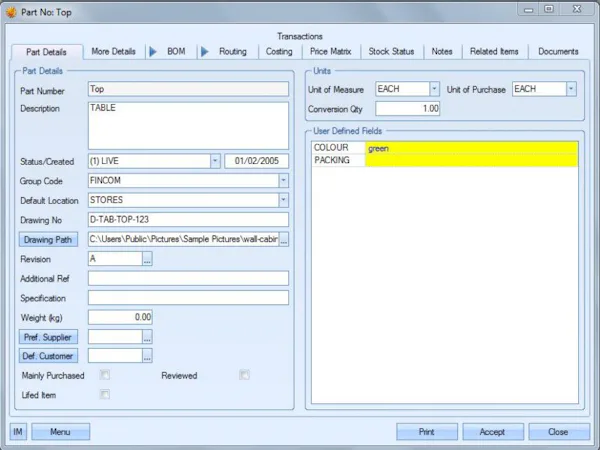Image resolution: width=600 pixels, height=450 pixels.
Task: Click the created date field 01/02/2005
Action: 256,161
